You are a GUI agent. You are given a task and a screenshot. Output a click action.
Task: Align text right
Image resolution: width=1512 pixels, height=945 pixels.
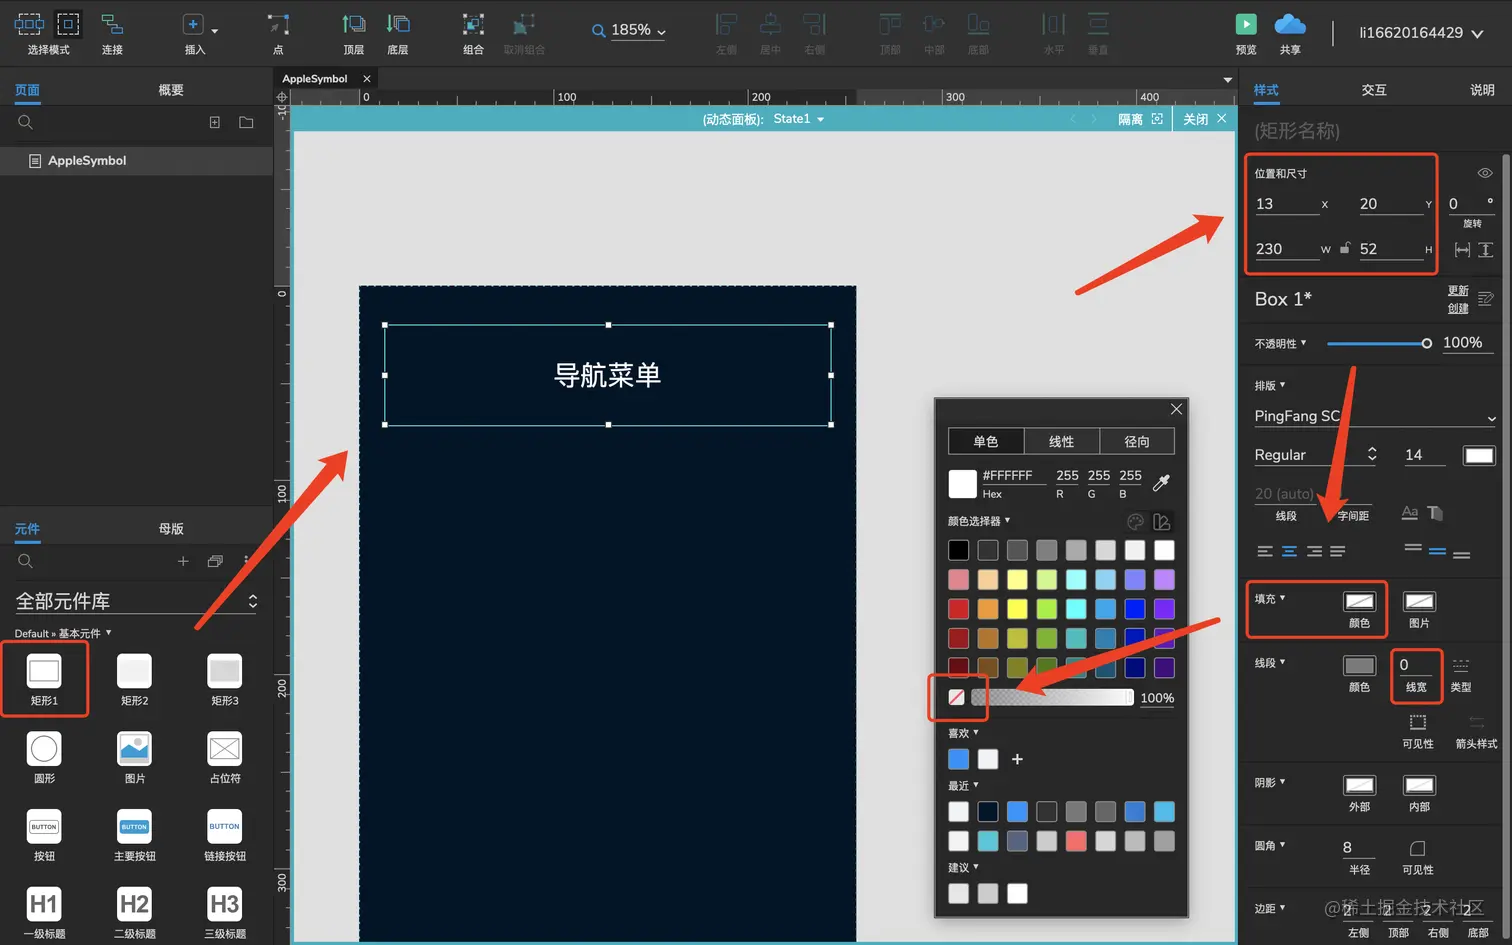(1313, 551)
